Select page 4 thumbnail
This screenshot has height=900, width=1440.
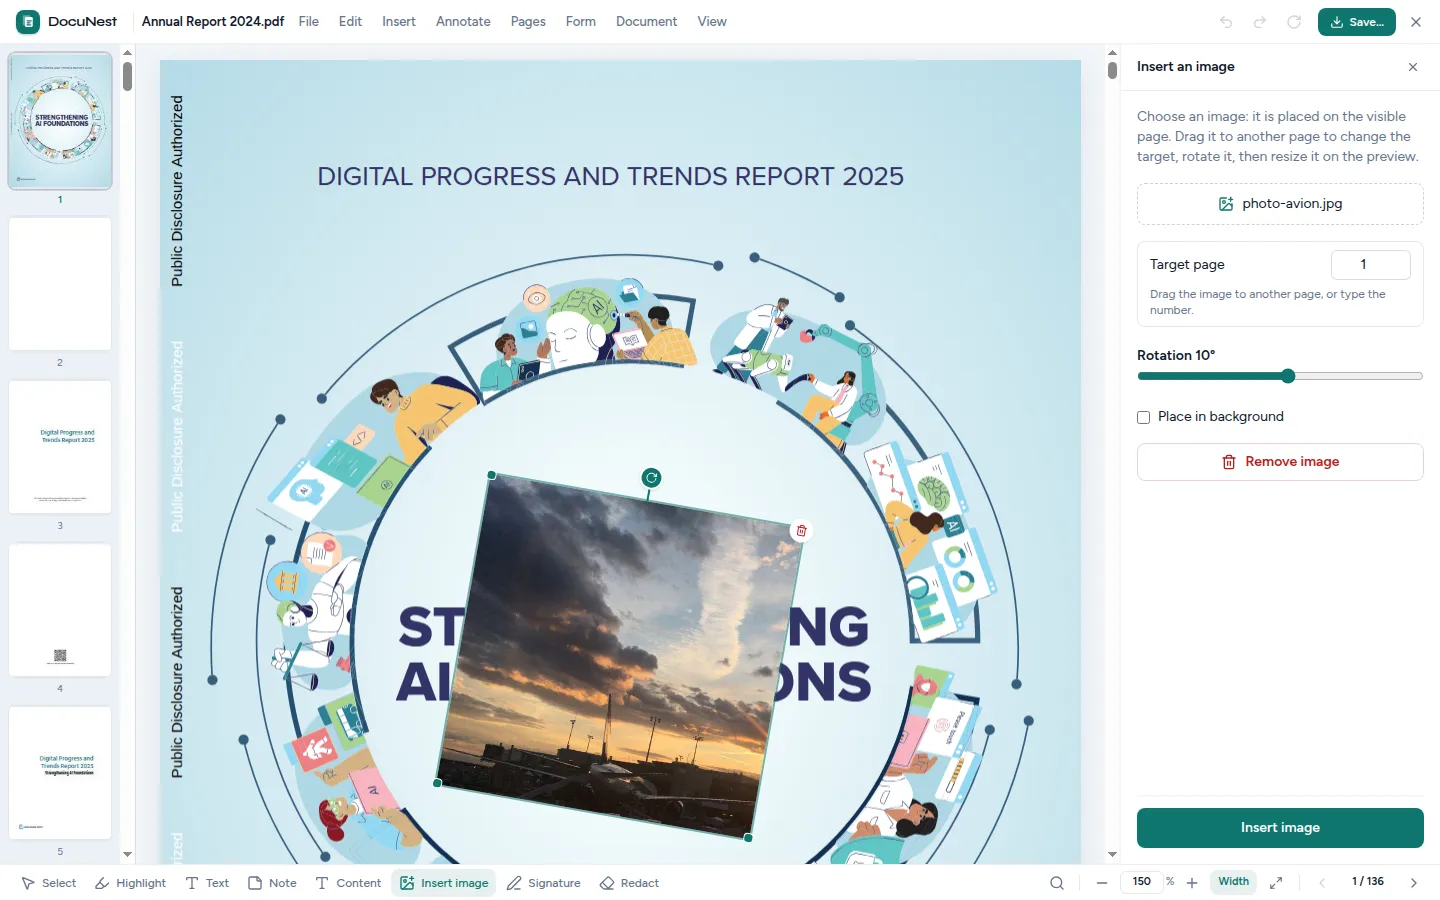[x=60, y=610]
